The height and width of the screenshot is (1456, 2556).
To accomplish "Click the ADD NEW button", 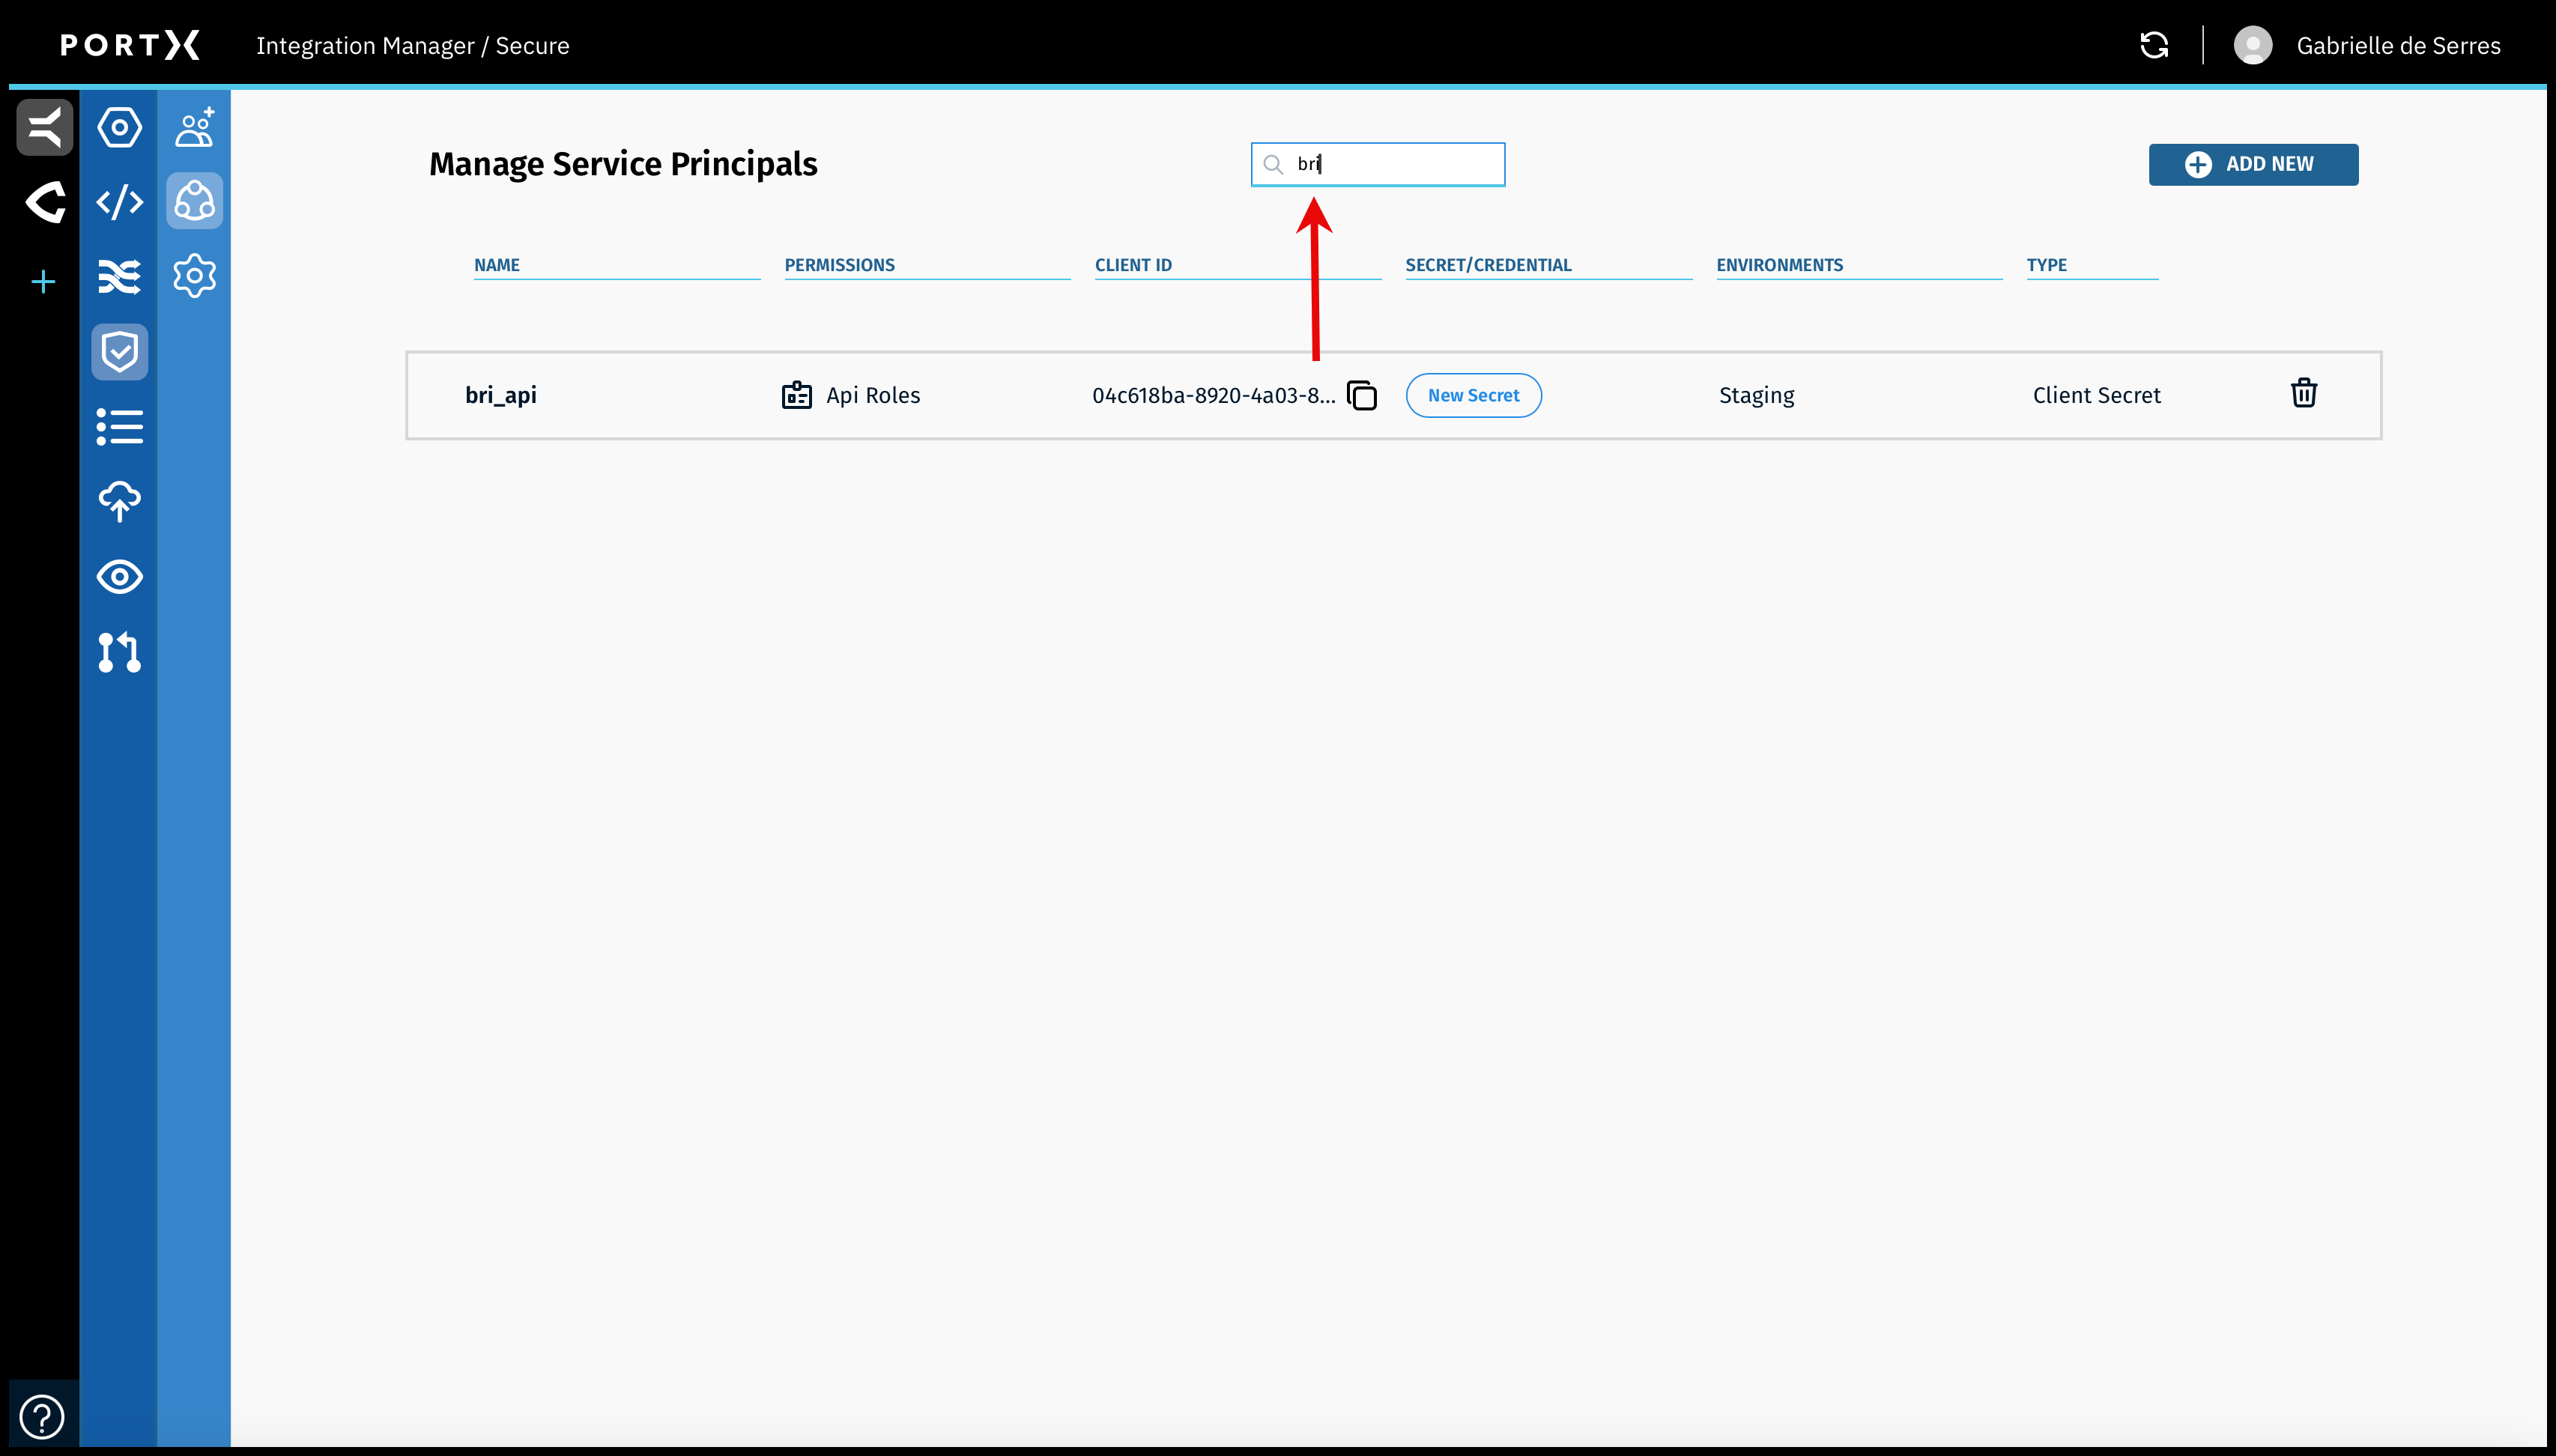I will [x=2253, y=164].
